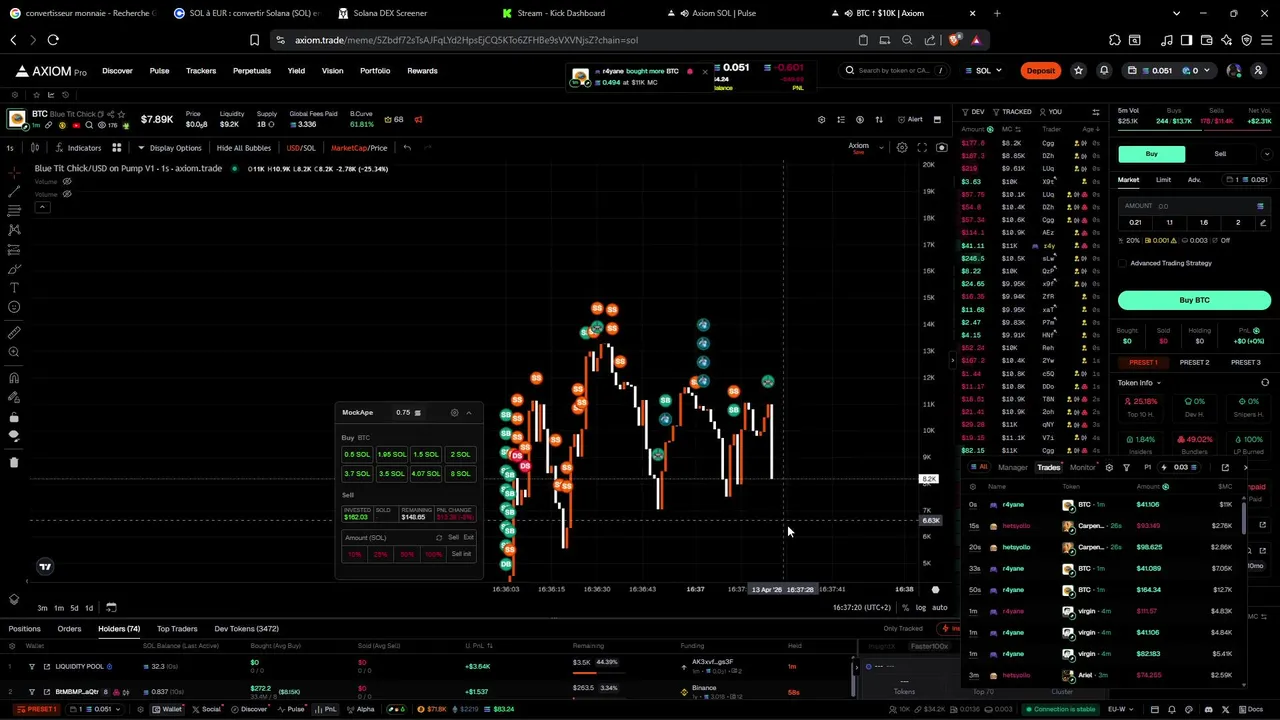The image size is (1280, 720).
Task: Undo the last chart action
Action: [x=407, y=148]
